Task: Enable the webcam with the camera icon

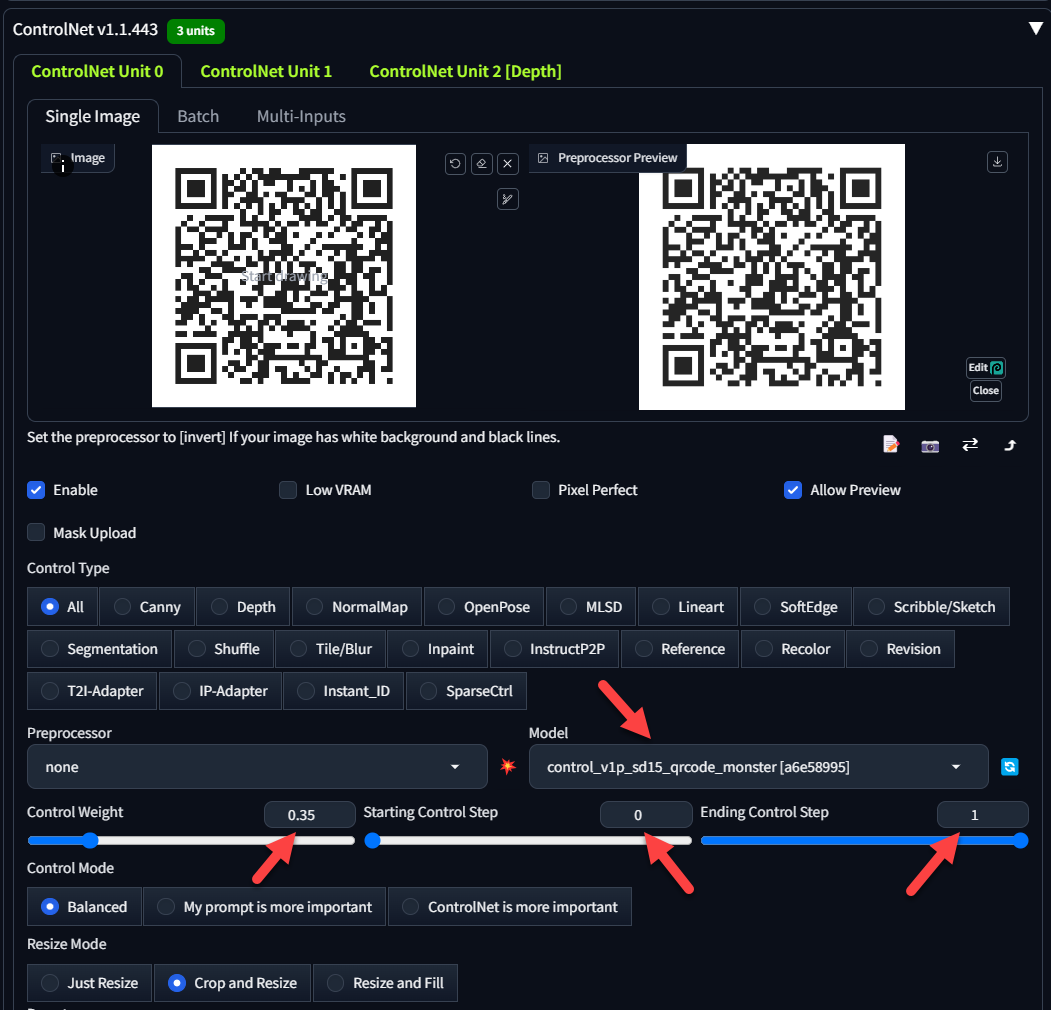Action: (930, 445)
